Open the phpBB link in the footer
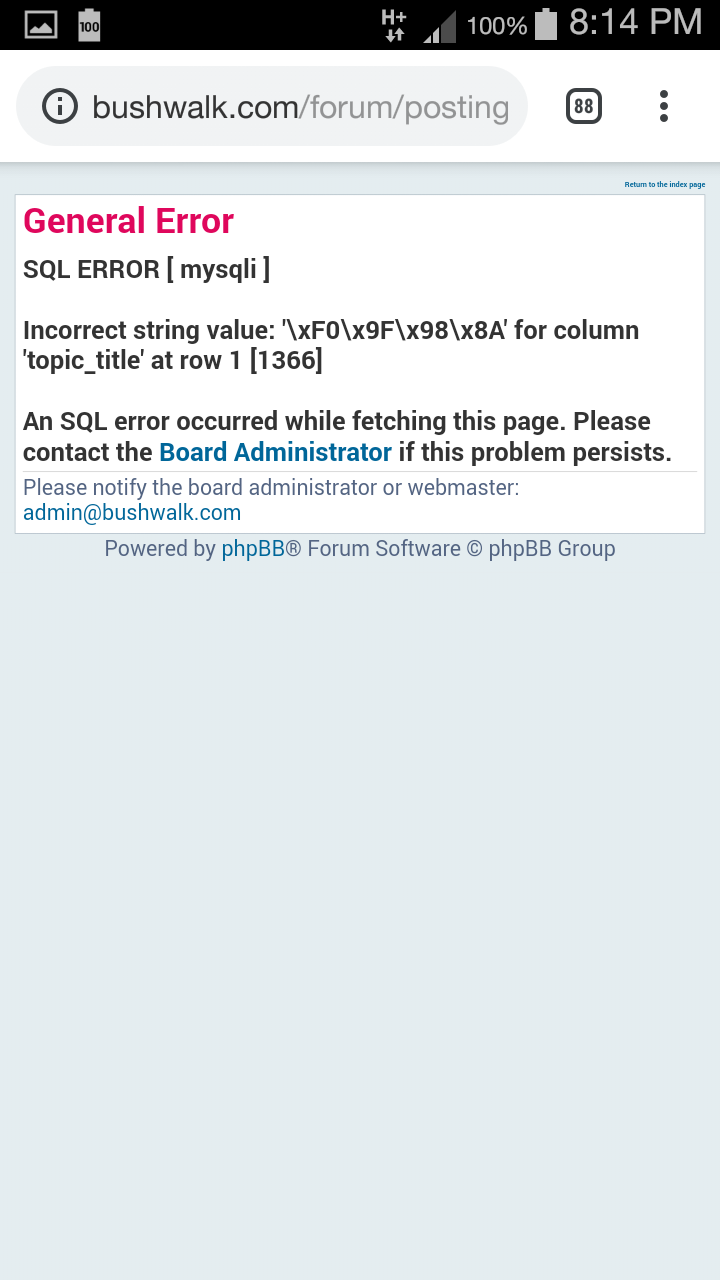The width and height of the screenshot is (720, 1280). coord(253,548)
